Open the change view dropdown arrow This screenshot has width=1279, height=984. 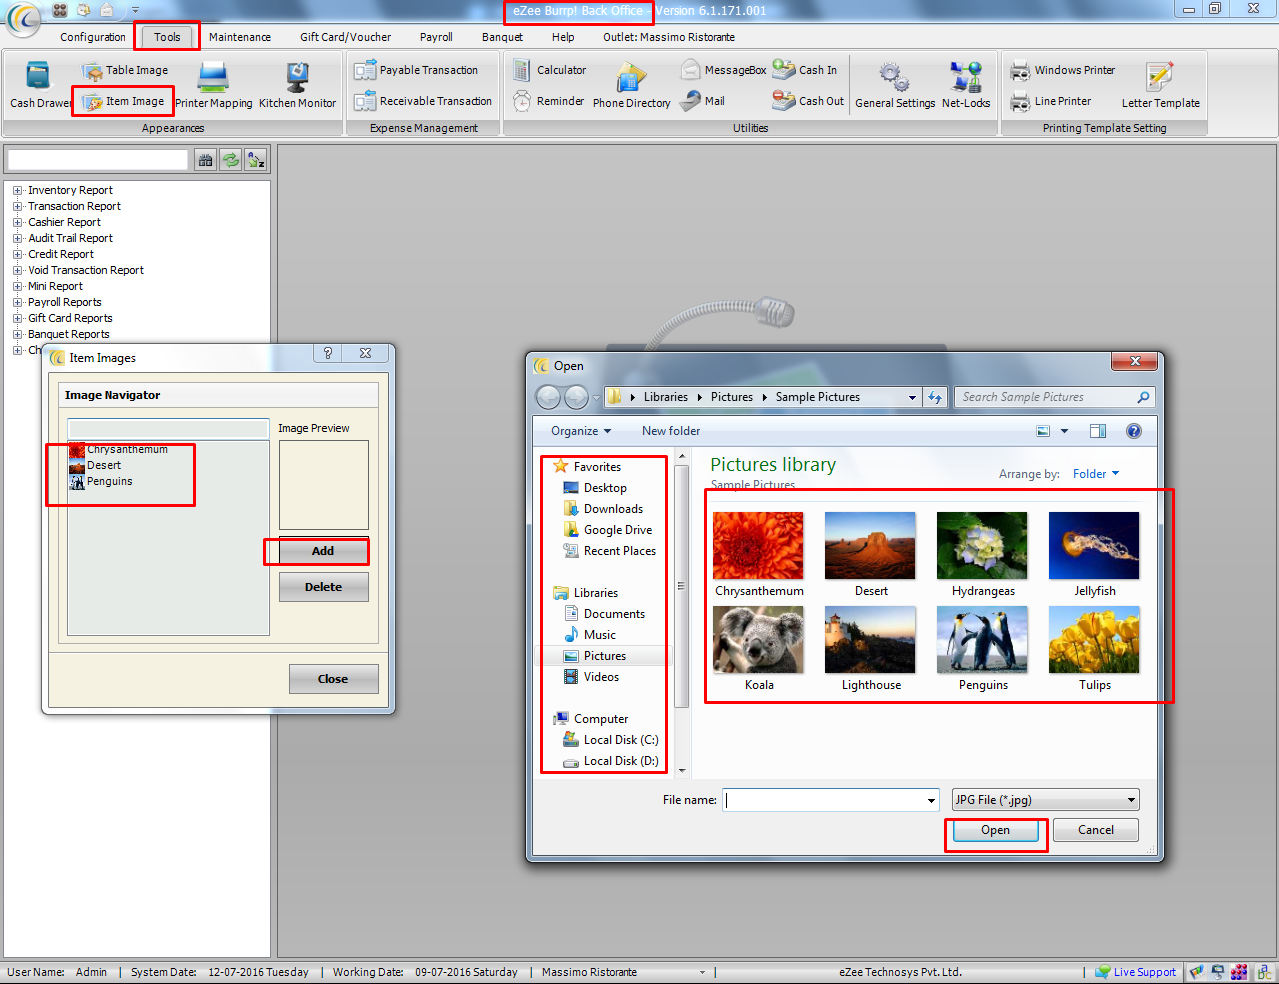tap(1064, 431)
